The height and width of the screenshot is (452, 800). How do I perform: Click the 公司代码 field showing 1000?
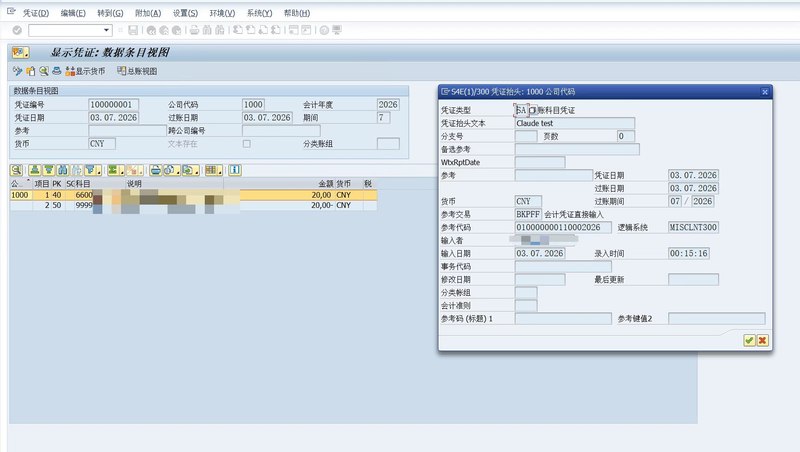point(253,105)
